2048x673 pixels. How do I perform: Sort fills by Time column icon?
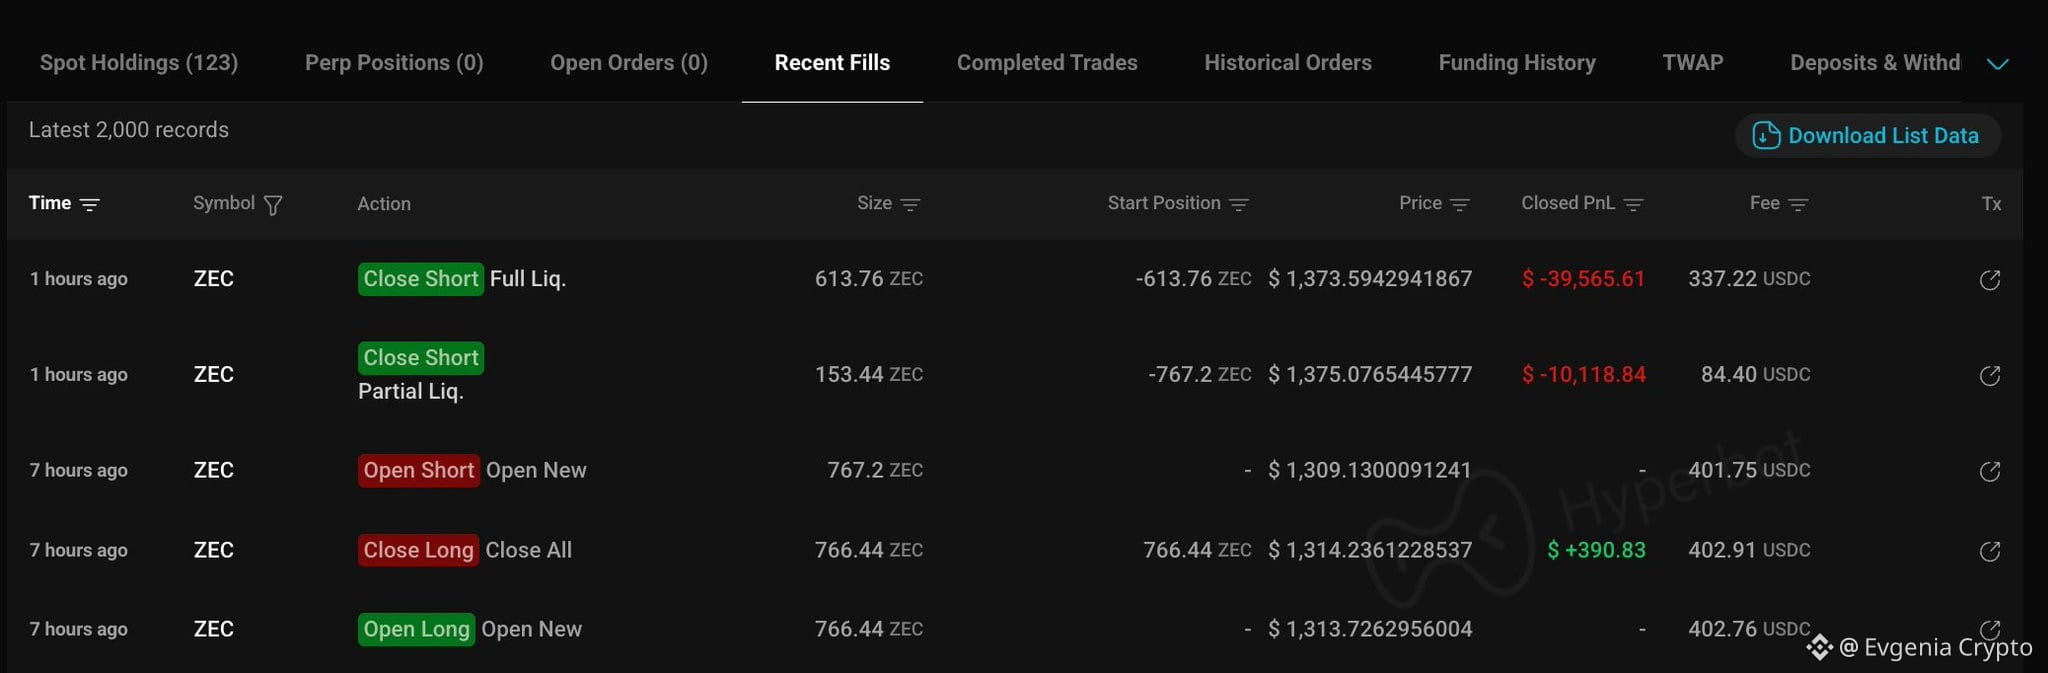tap(90, 204)
